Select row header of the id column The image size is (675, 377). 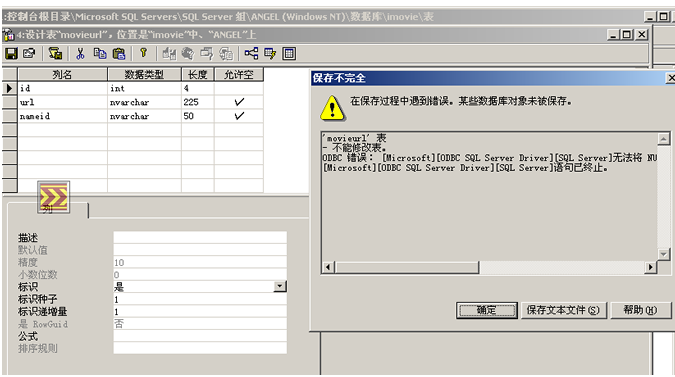[x=9, y=88]
